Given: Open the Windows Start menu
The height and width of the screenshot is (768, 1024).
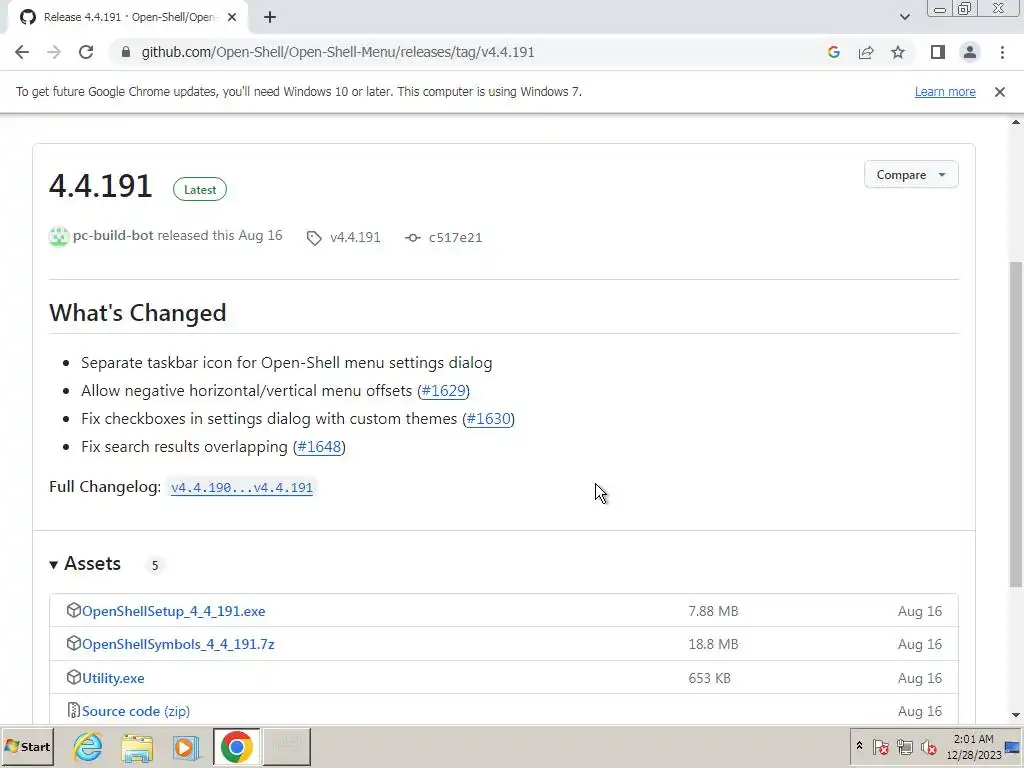Looking at the screenshot, I should pos(27,746).
